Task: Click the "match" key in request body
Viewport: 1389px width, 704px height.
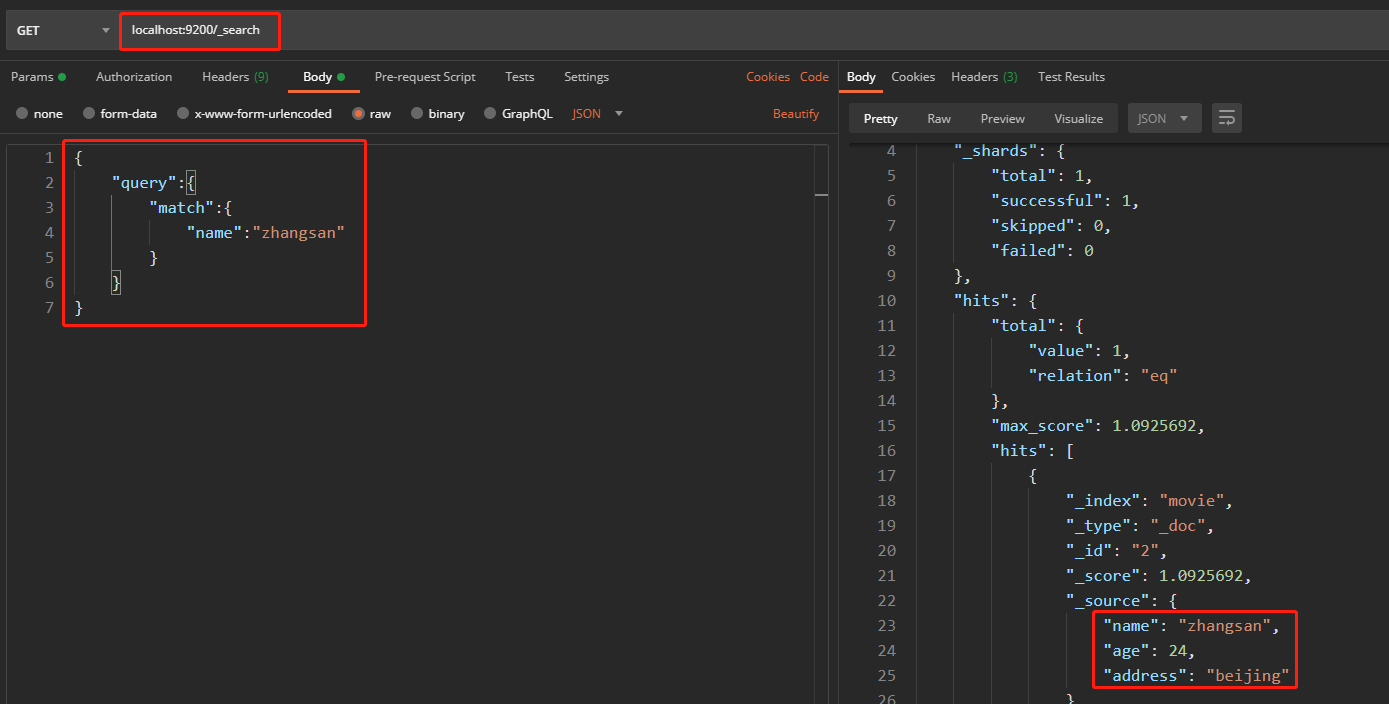Action: click(181, 208)
